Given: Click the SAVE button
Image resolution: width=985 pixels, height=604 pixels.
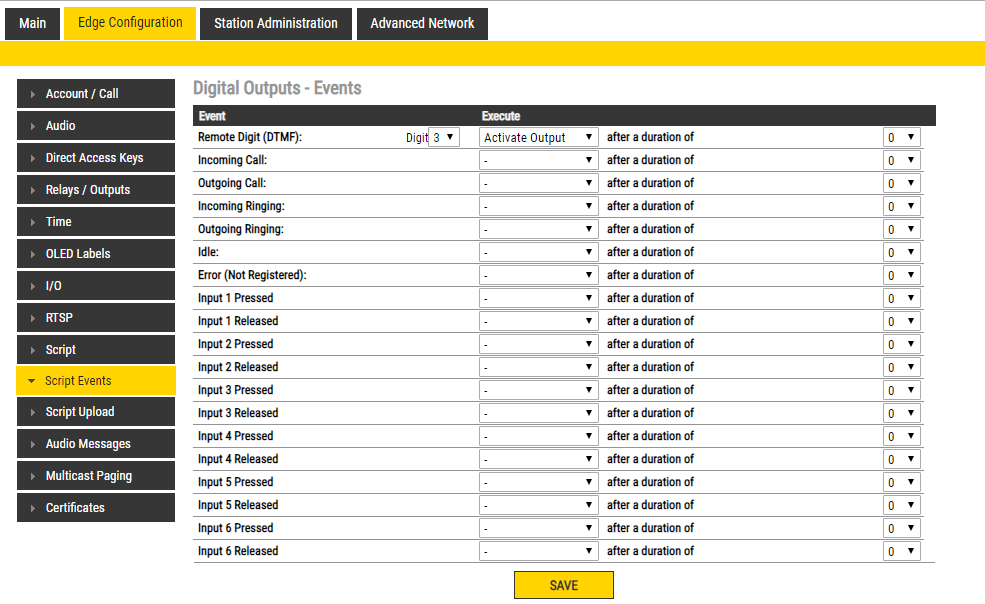Looking at the screenshot, I should tap(563, 585).
